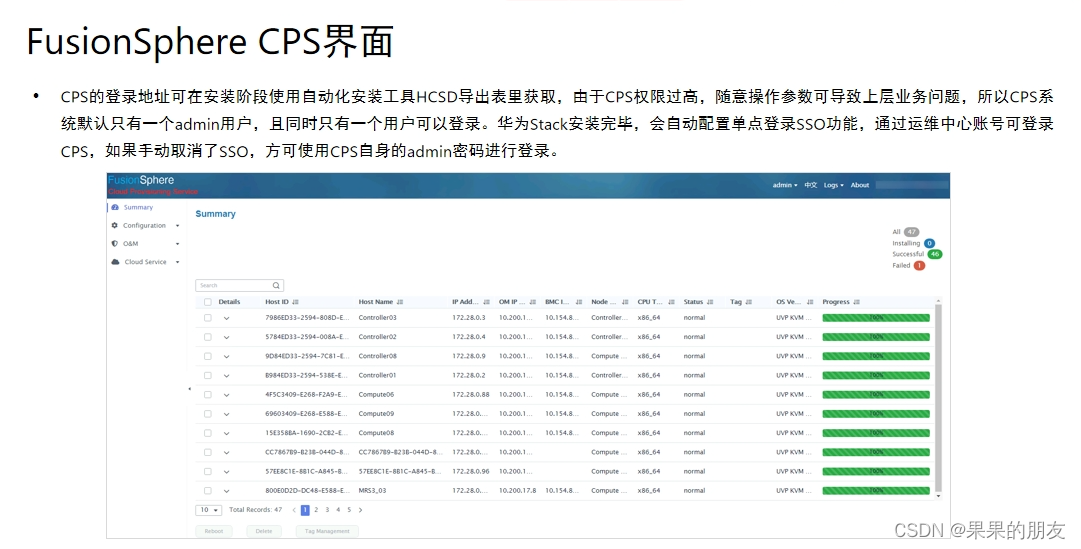
Task: Check the Controller03 row checkbox
Action: pyautogui.click(x=208, y=318)
